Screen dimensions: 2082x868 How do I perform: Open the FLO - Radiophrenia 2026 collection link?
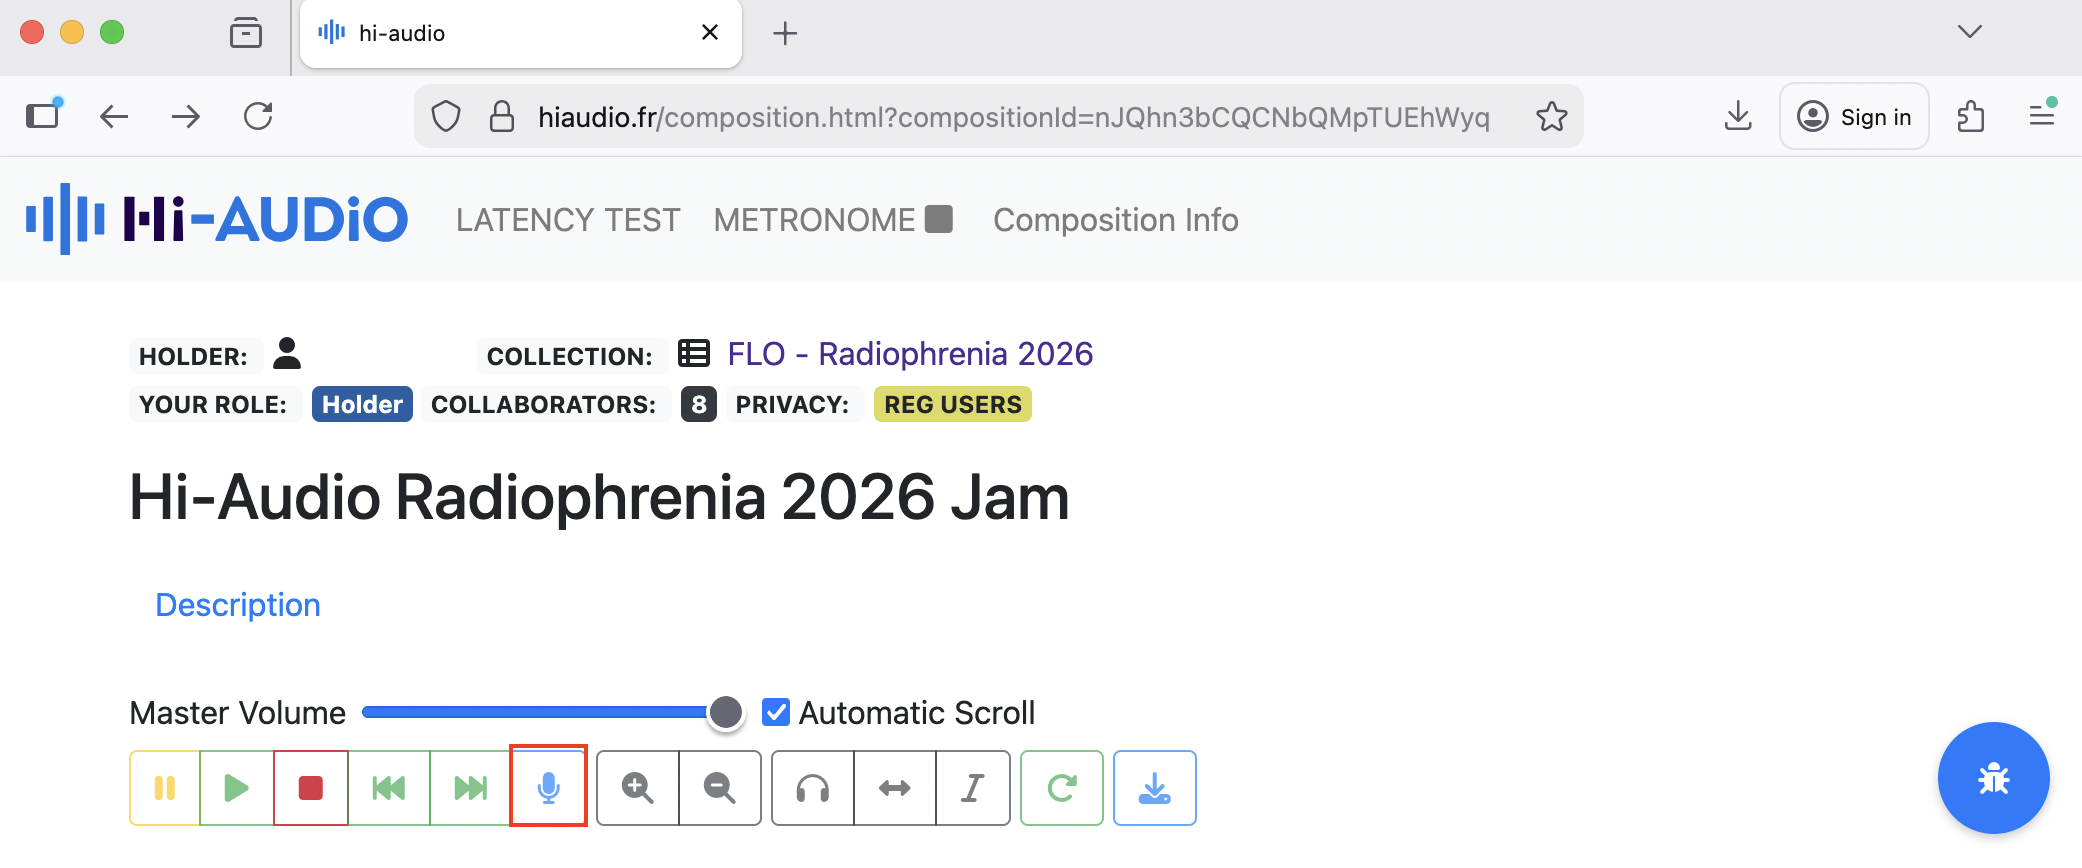(910, 354)
